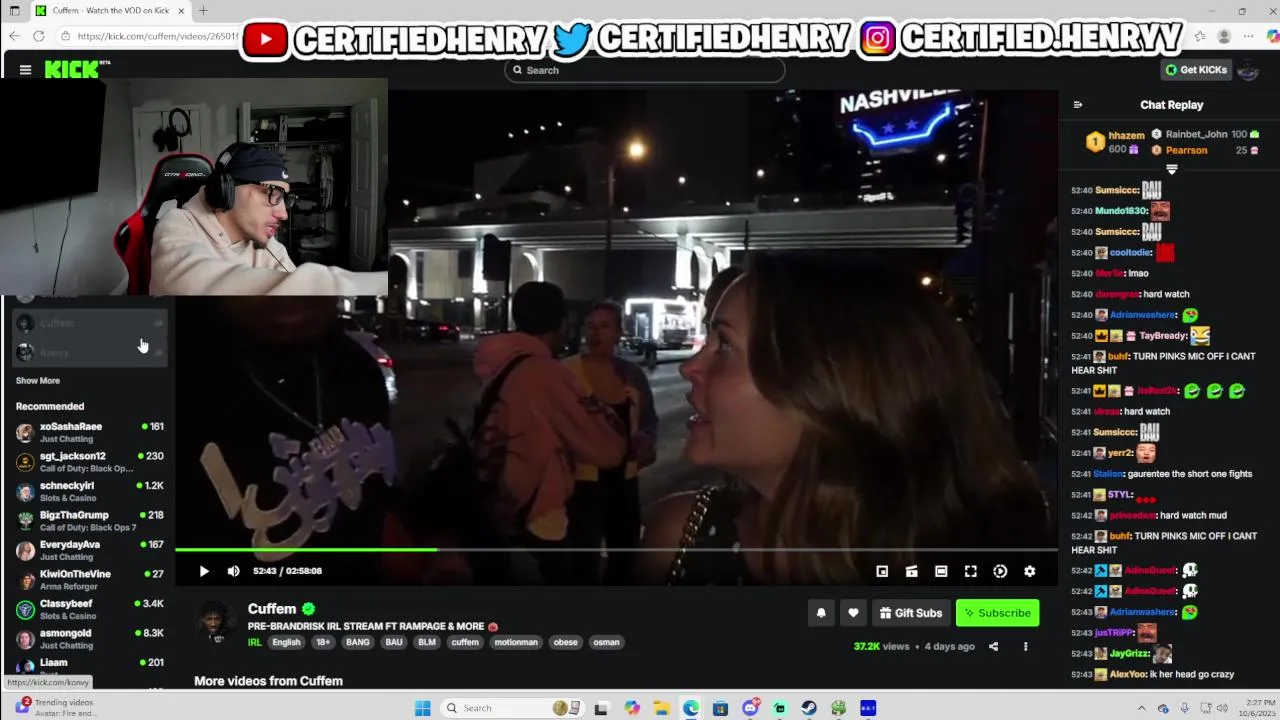Expand sidebar with Show More
Screen dimensions: 1280x720
38,381
